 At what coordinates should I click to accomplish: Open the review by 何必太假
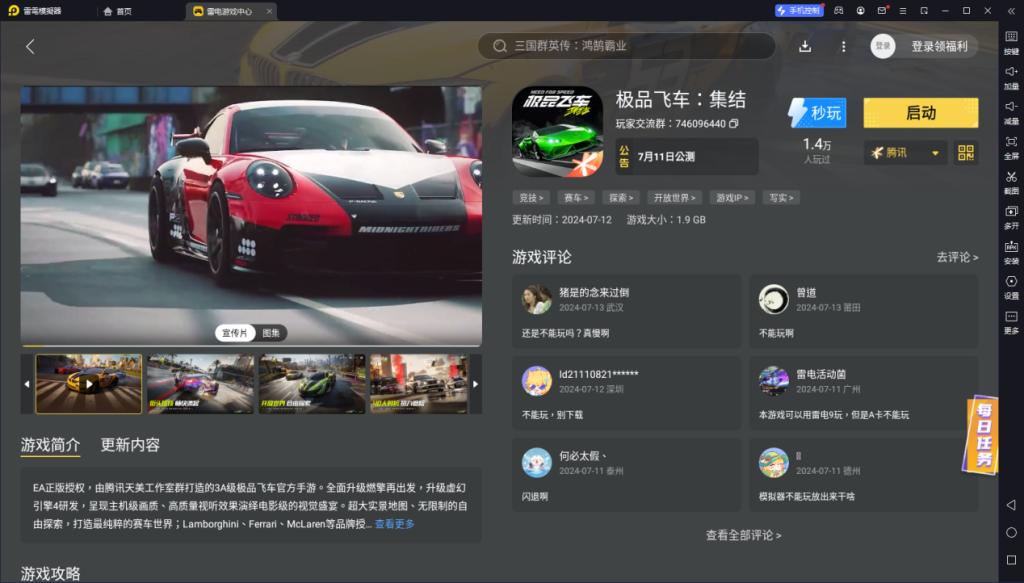coord(627,475)
